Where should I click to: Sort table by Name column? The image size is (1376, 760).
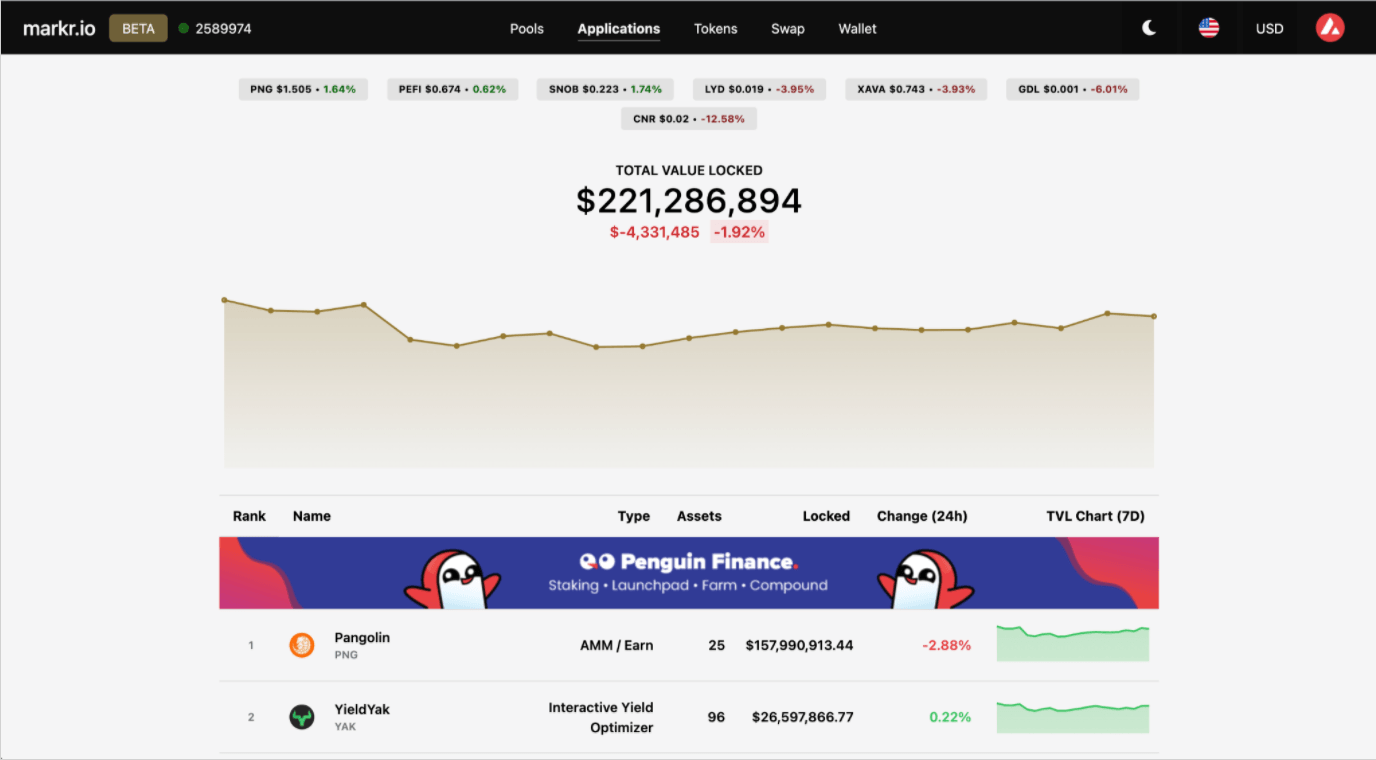point(312,516)
